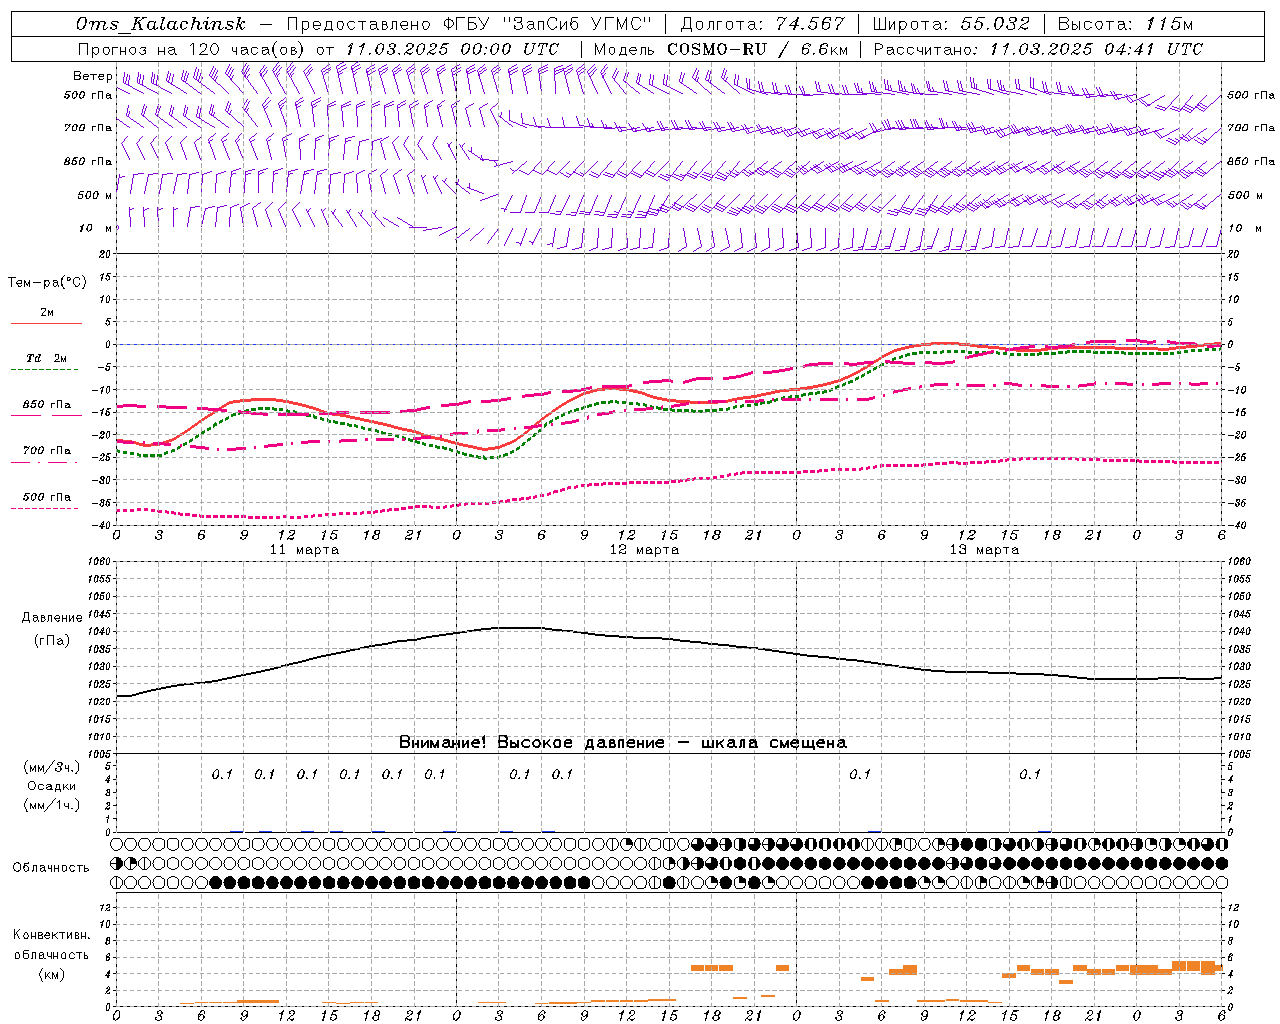Click the Модель COSMO-RU / 6.6км label

point(721,49)
